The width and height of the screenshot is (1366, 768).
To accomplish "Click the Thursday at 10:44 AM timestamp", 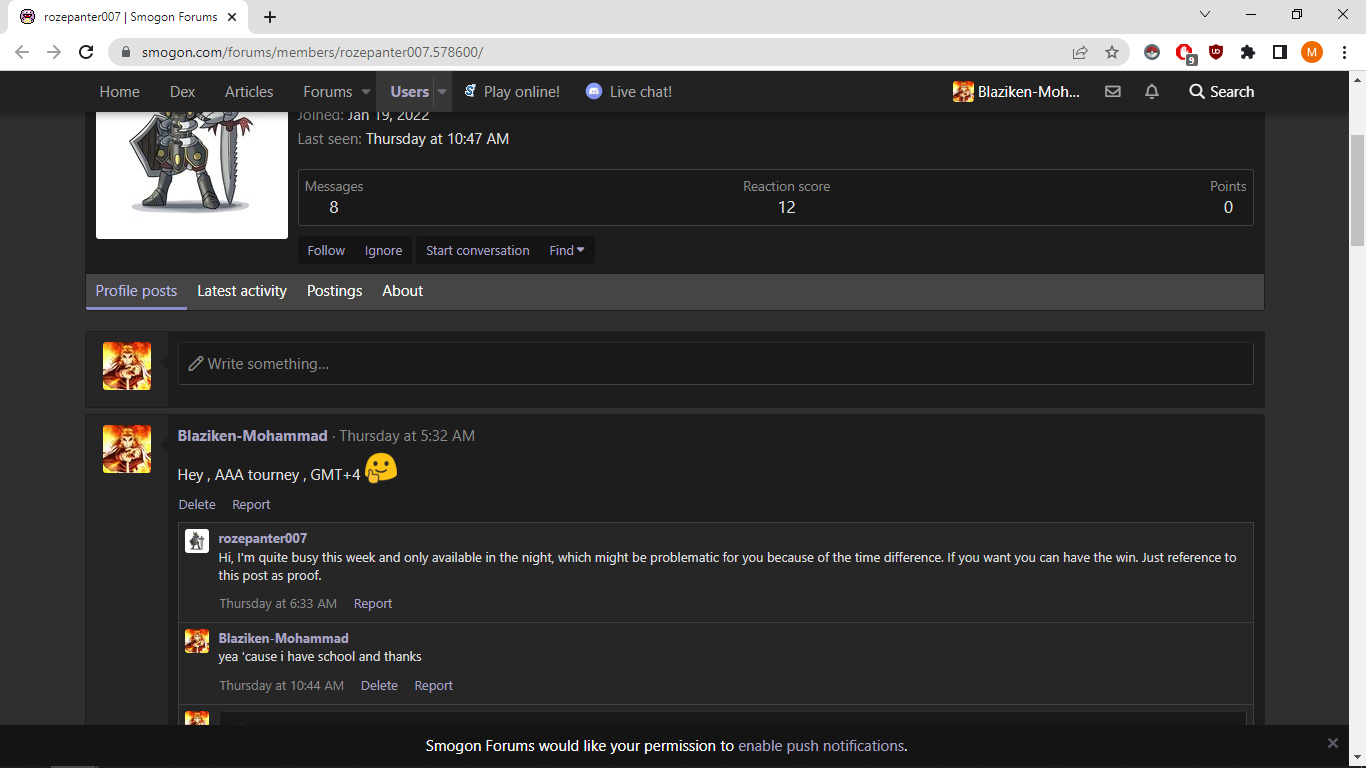I will pyautogui.click(x=281, y=686).
